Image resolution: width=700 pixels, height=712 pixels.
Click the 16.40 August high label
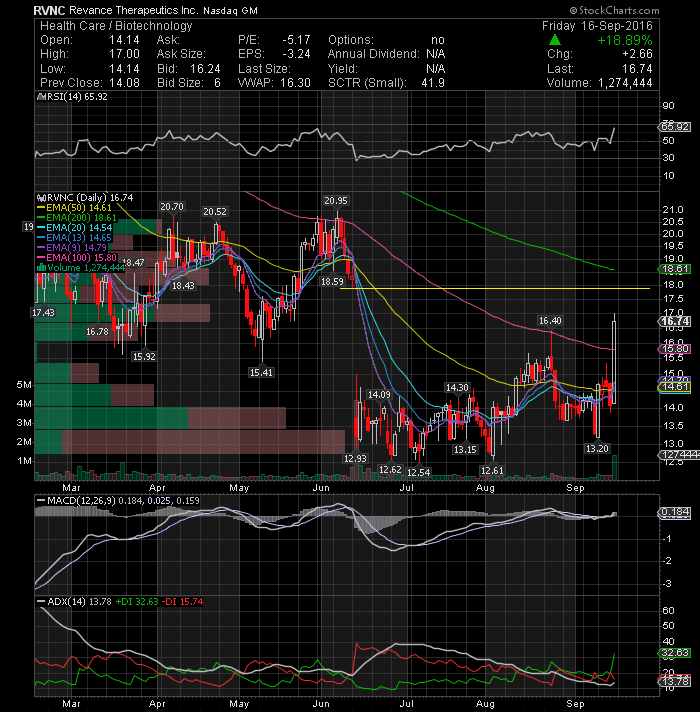[550, 321]
